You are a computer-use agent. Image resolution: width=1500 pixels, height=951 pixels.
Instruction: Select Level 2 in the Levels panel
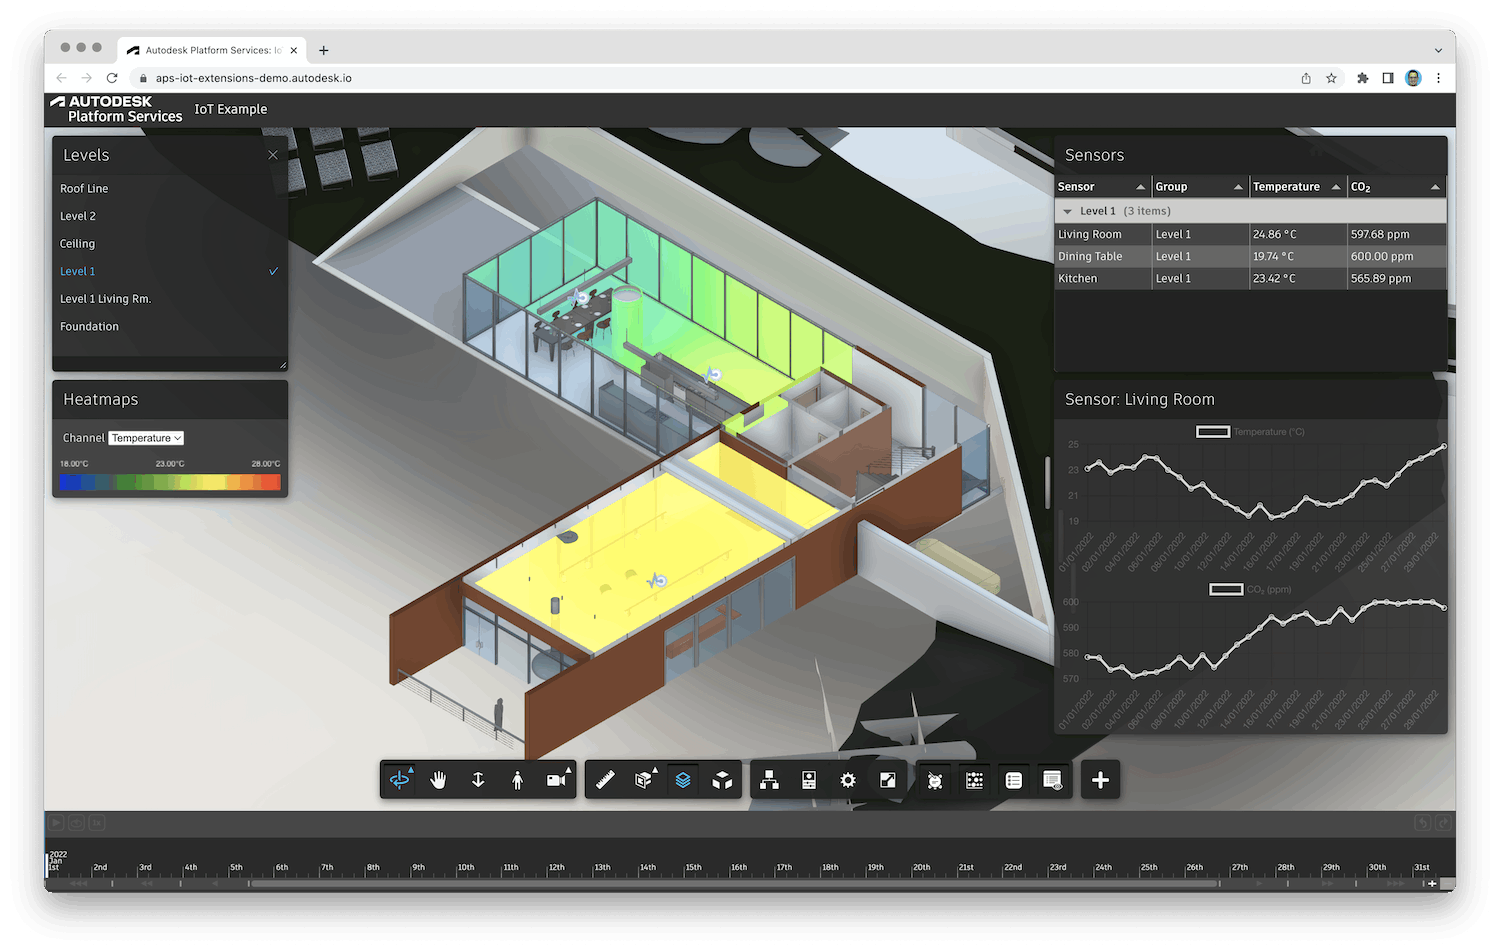[x=78, y=216]
